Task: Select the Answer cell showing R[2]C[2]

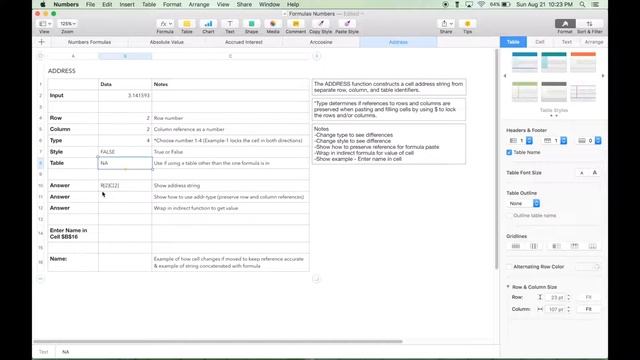Action: (125, 185)
